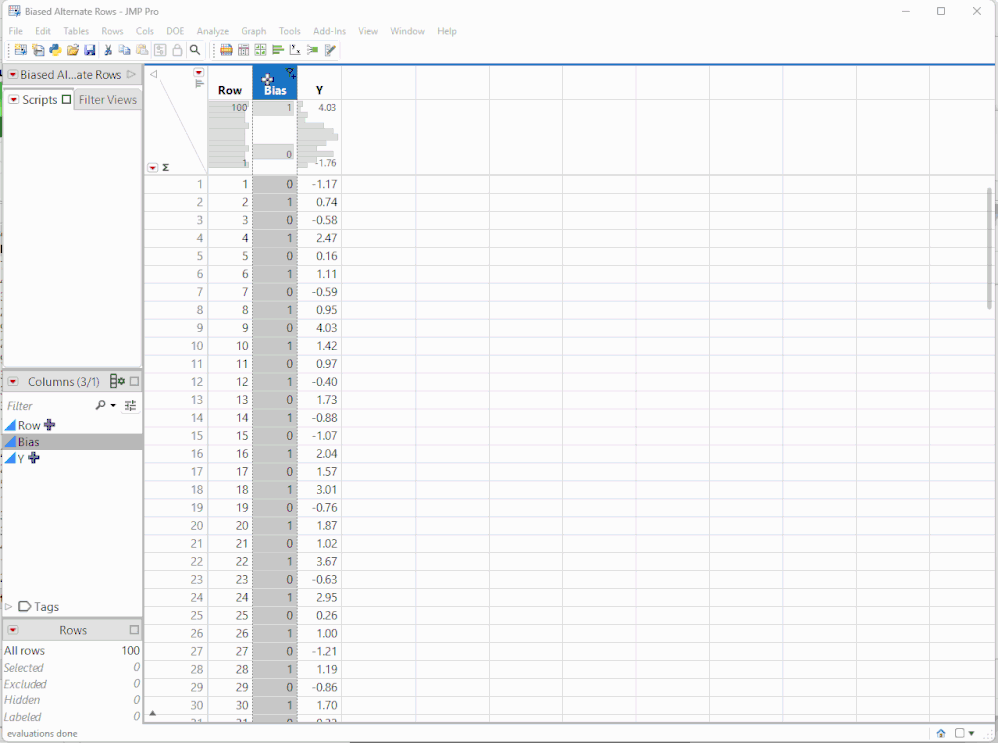Click the All rows count label
This screenshot has width=998, height=743.
pos(24,651)
